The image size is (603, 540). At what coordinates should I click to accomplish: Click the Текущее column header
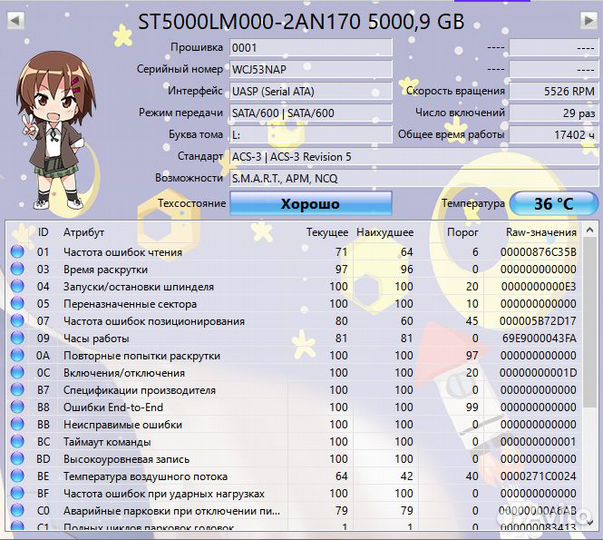coord(327,233)
